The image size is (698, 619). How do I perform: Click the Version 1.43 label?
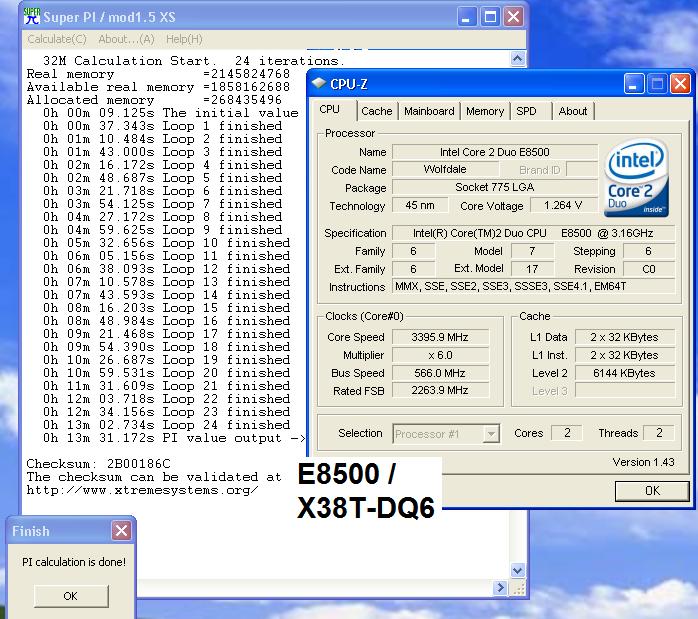pos(643,462)
